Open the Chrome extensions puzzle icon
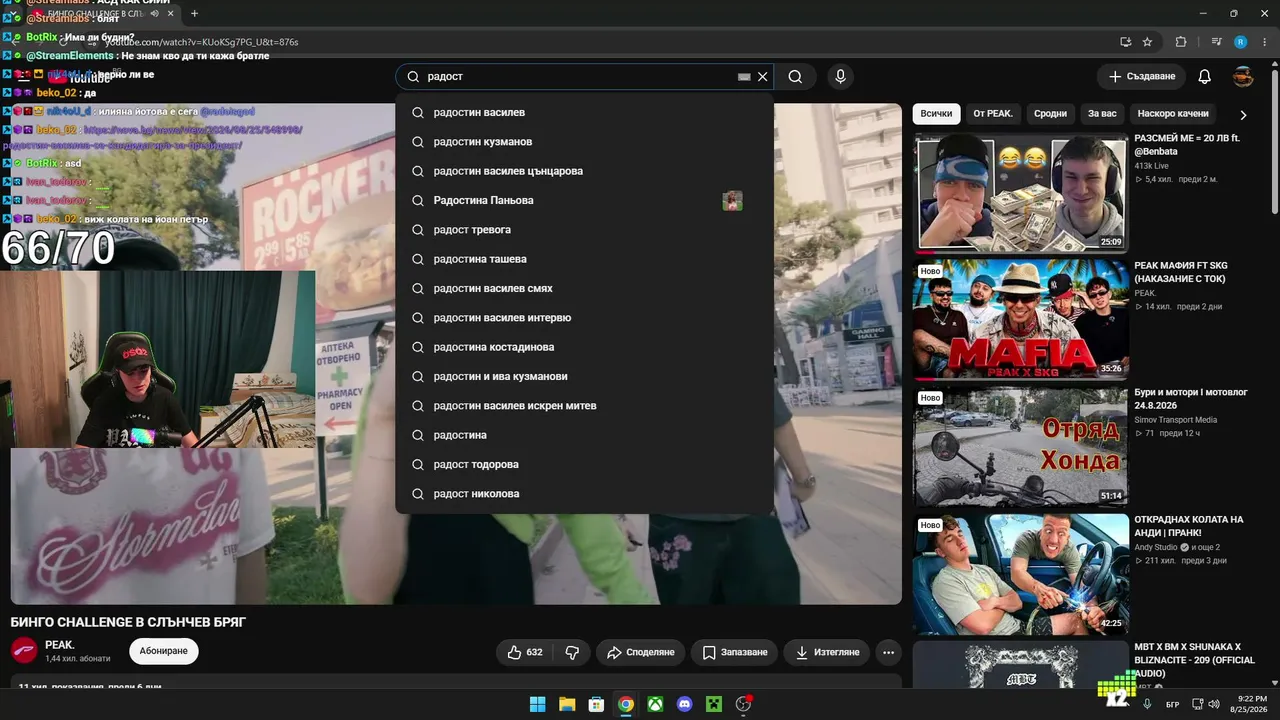The image size is (1280, 720). point(1181,42)
